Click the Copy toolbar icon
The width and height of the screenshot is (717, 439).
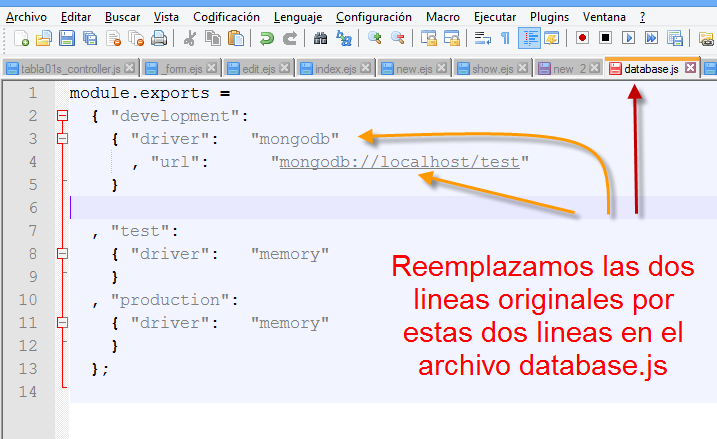point(213,38)
